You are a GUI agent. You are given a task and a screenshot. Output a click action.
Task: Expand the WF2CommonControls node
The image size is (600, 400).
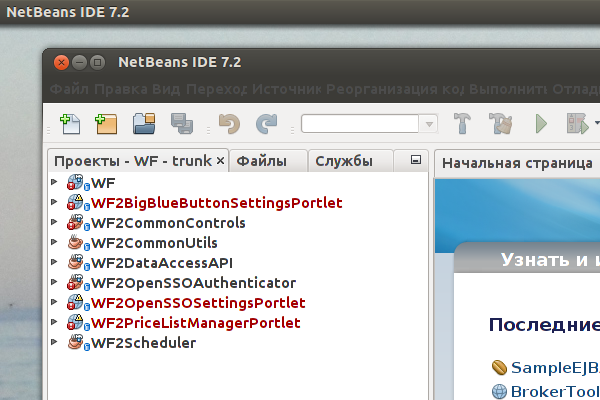54,222
